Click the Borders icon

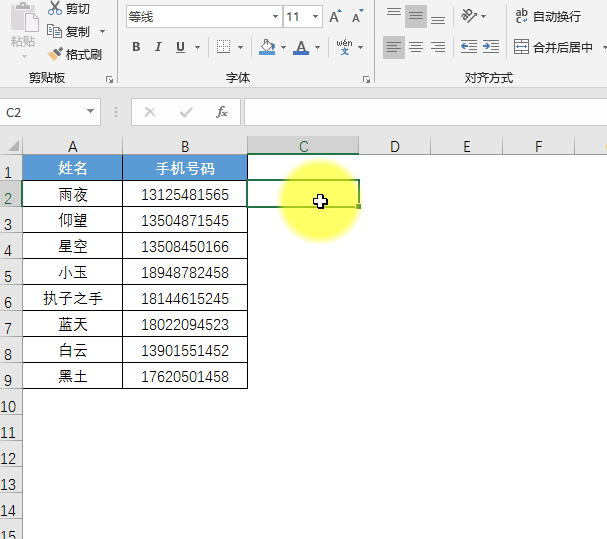223,47
